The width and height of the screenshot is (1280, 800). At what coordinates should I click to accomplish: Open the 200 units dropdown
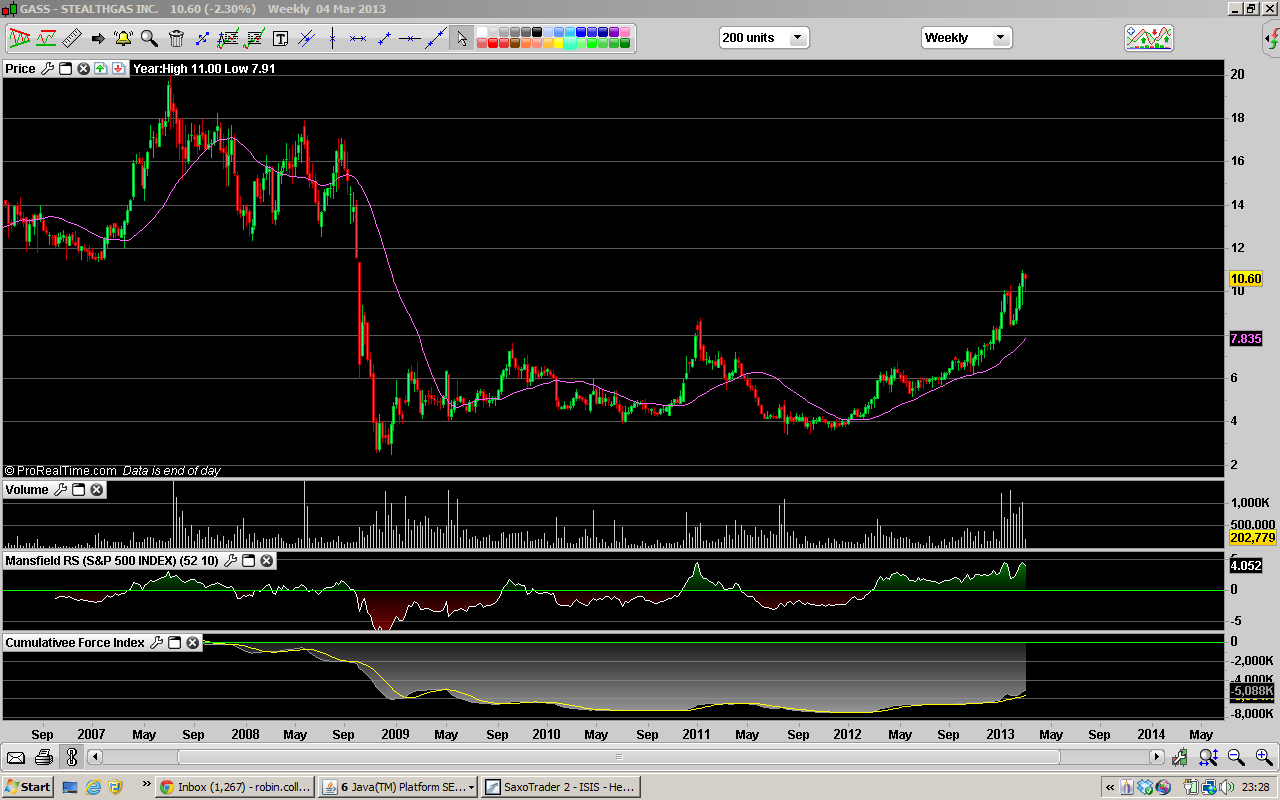click(797, 38)
